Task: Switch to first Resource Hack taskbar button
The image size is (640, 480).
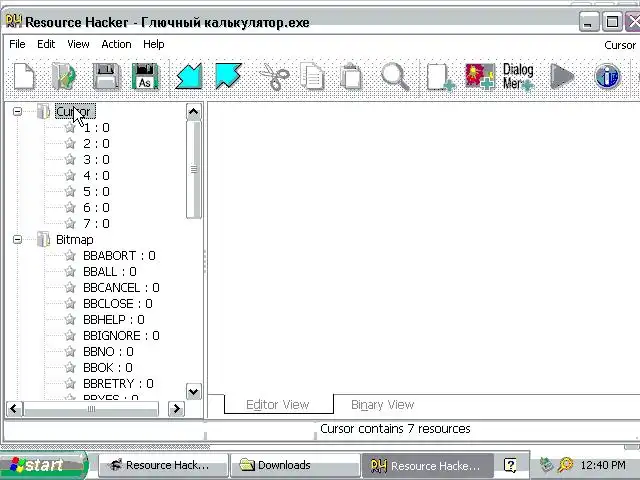Action: tap(163, 465)
